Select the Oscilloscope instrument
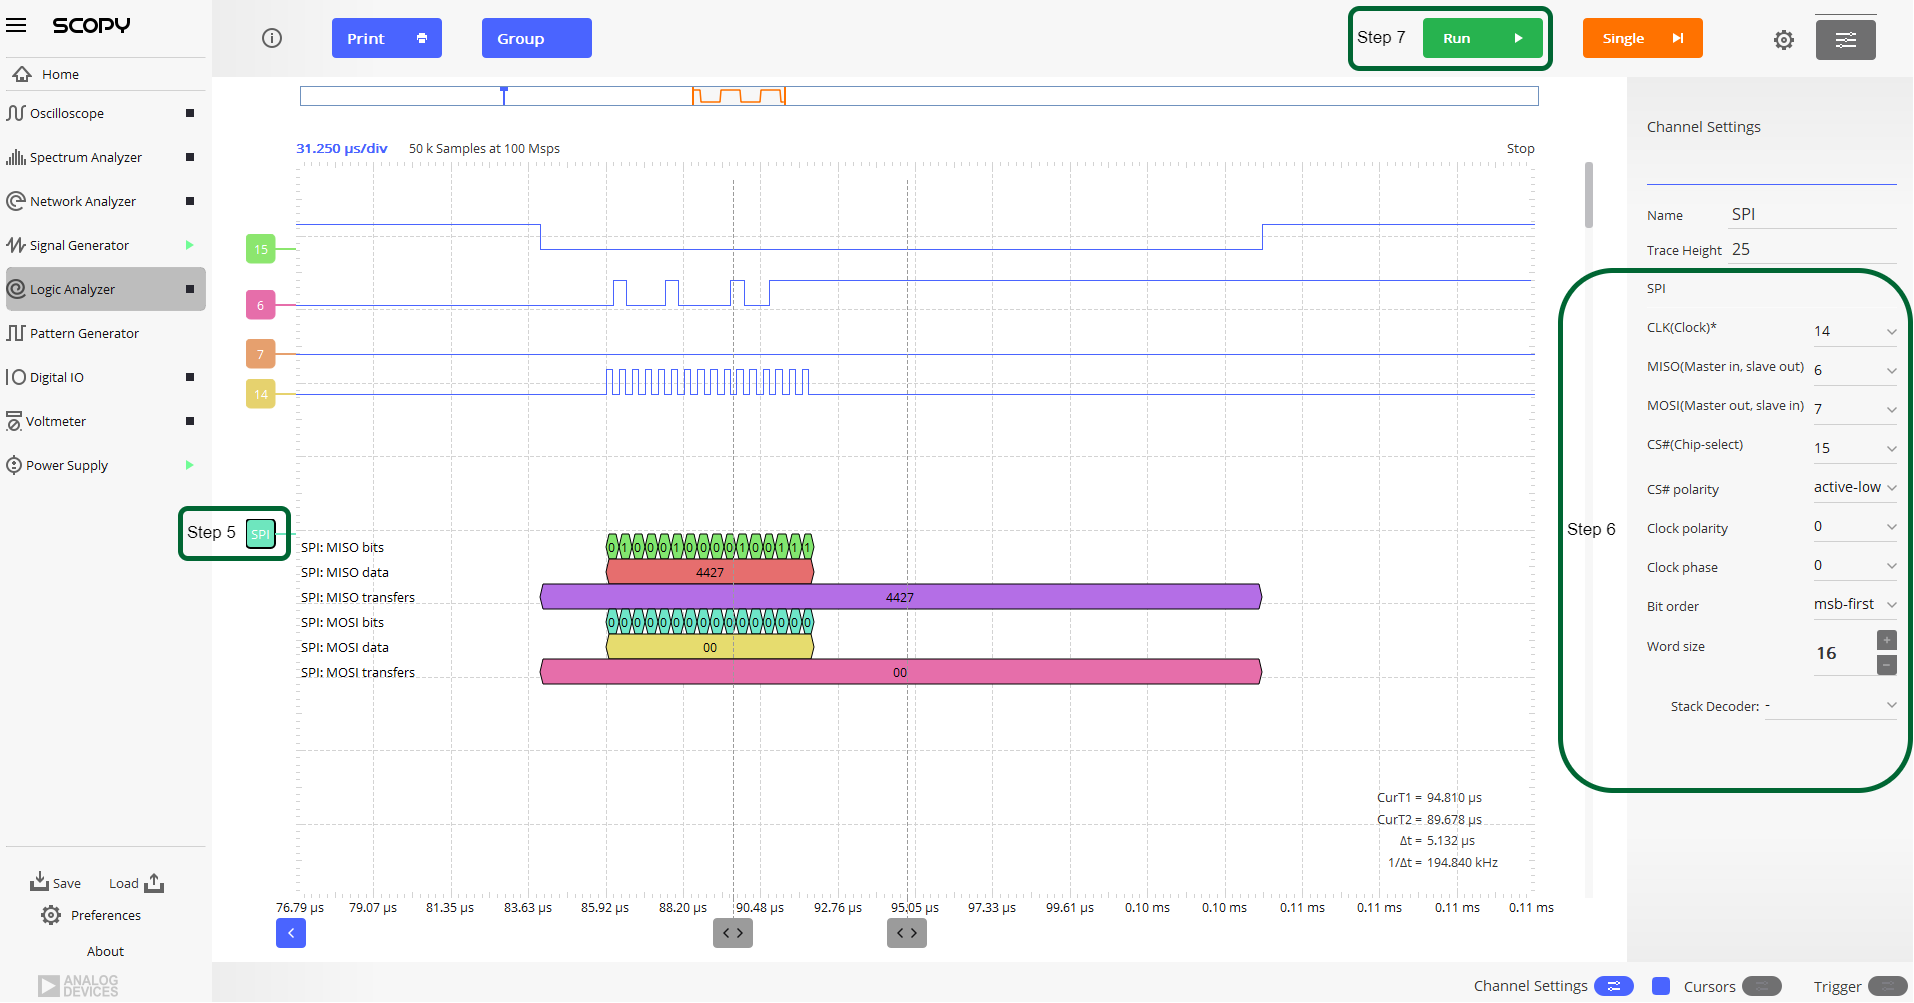The width and height of the screenshot is (1914, 1003). click(x=70, y=113)
